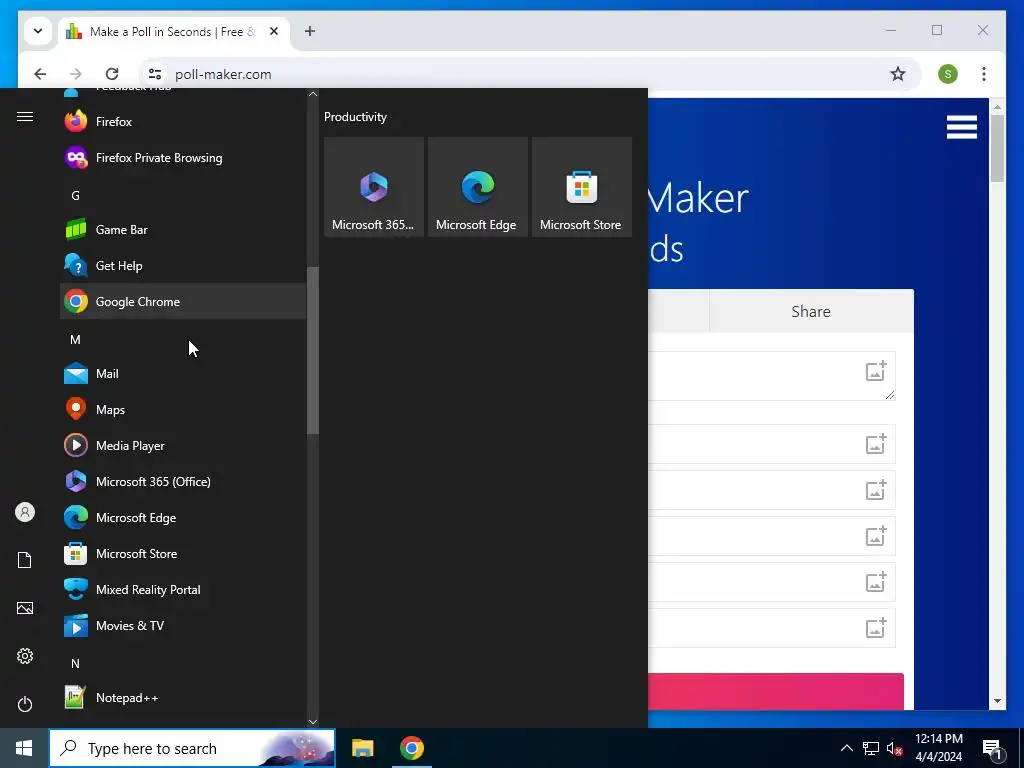This screenshot has width=1024, height=768.
Task: Open the Mail app
Action: 183,374
